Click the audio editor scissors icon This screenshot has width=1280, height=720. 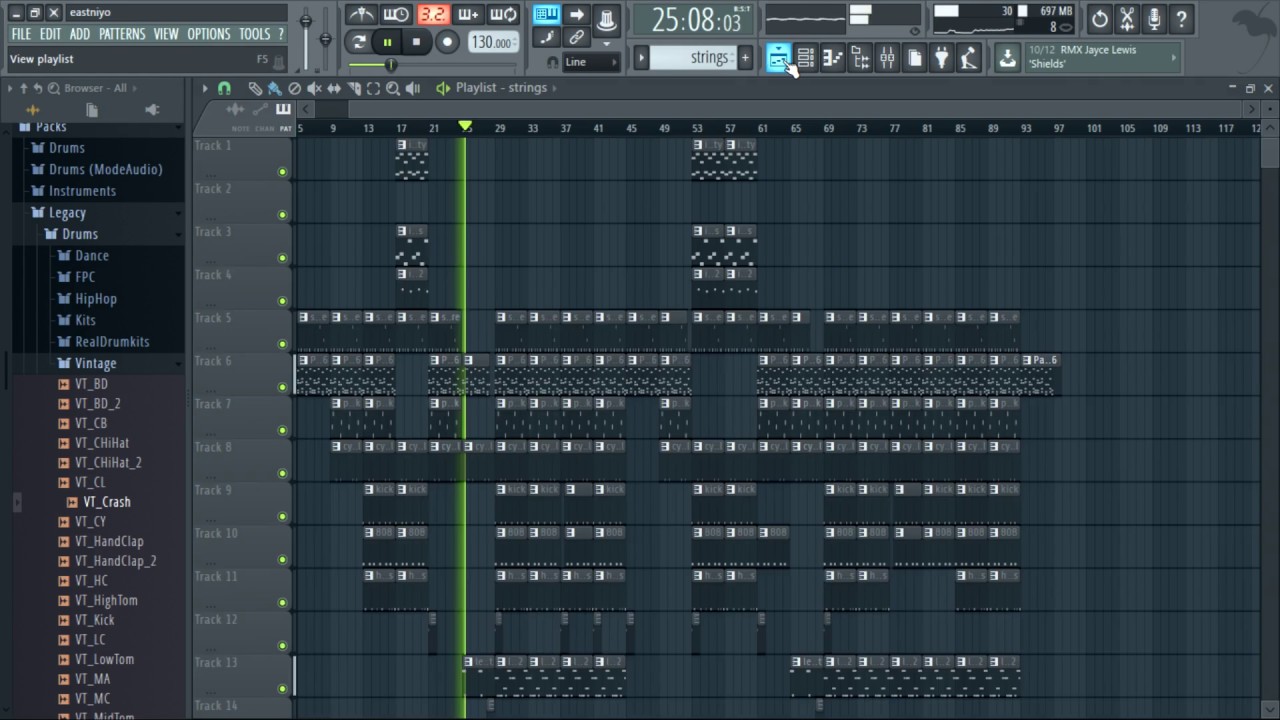(1127, 18)
